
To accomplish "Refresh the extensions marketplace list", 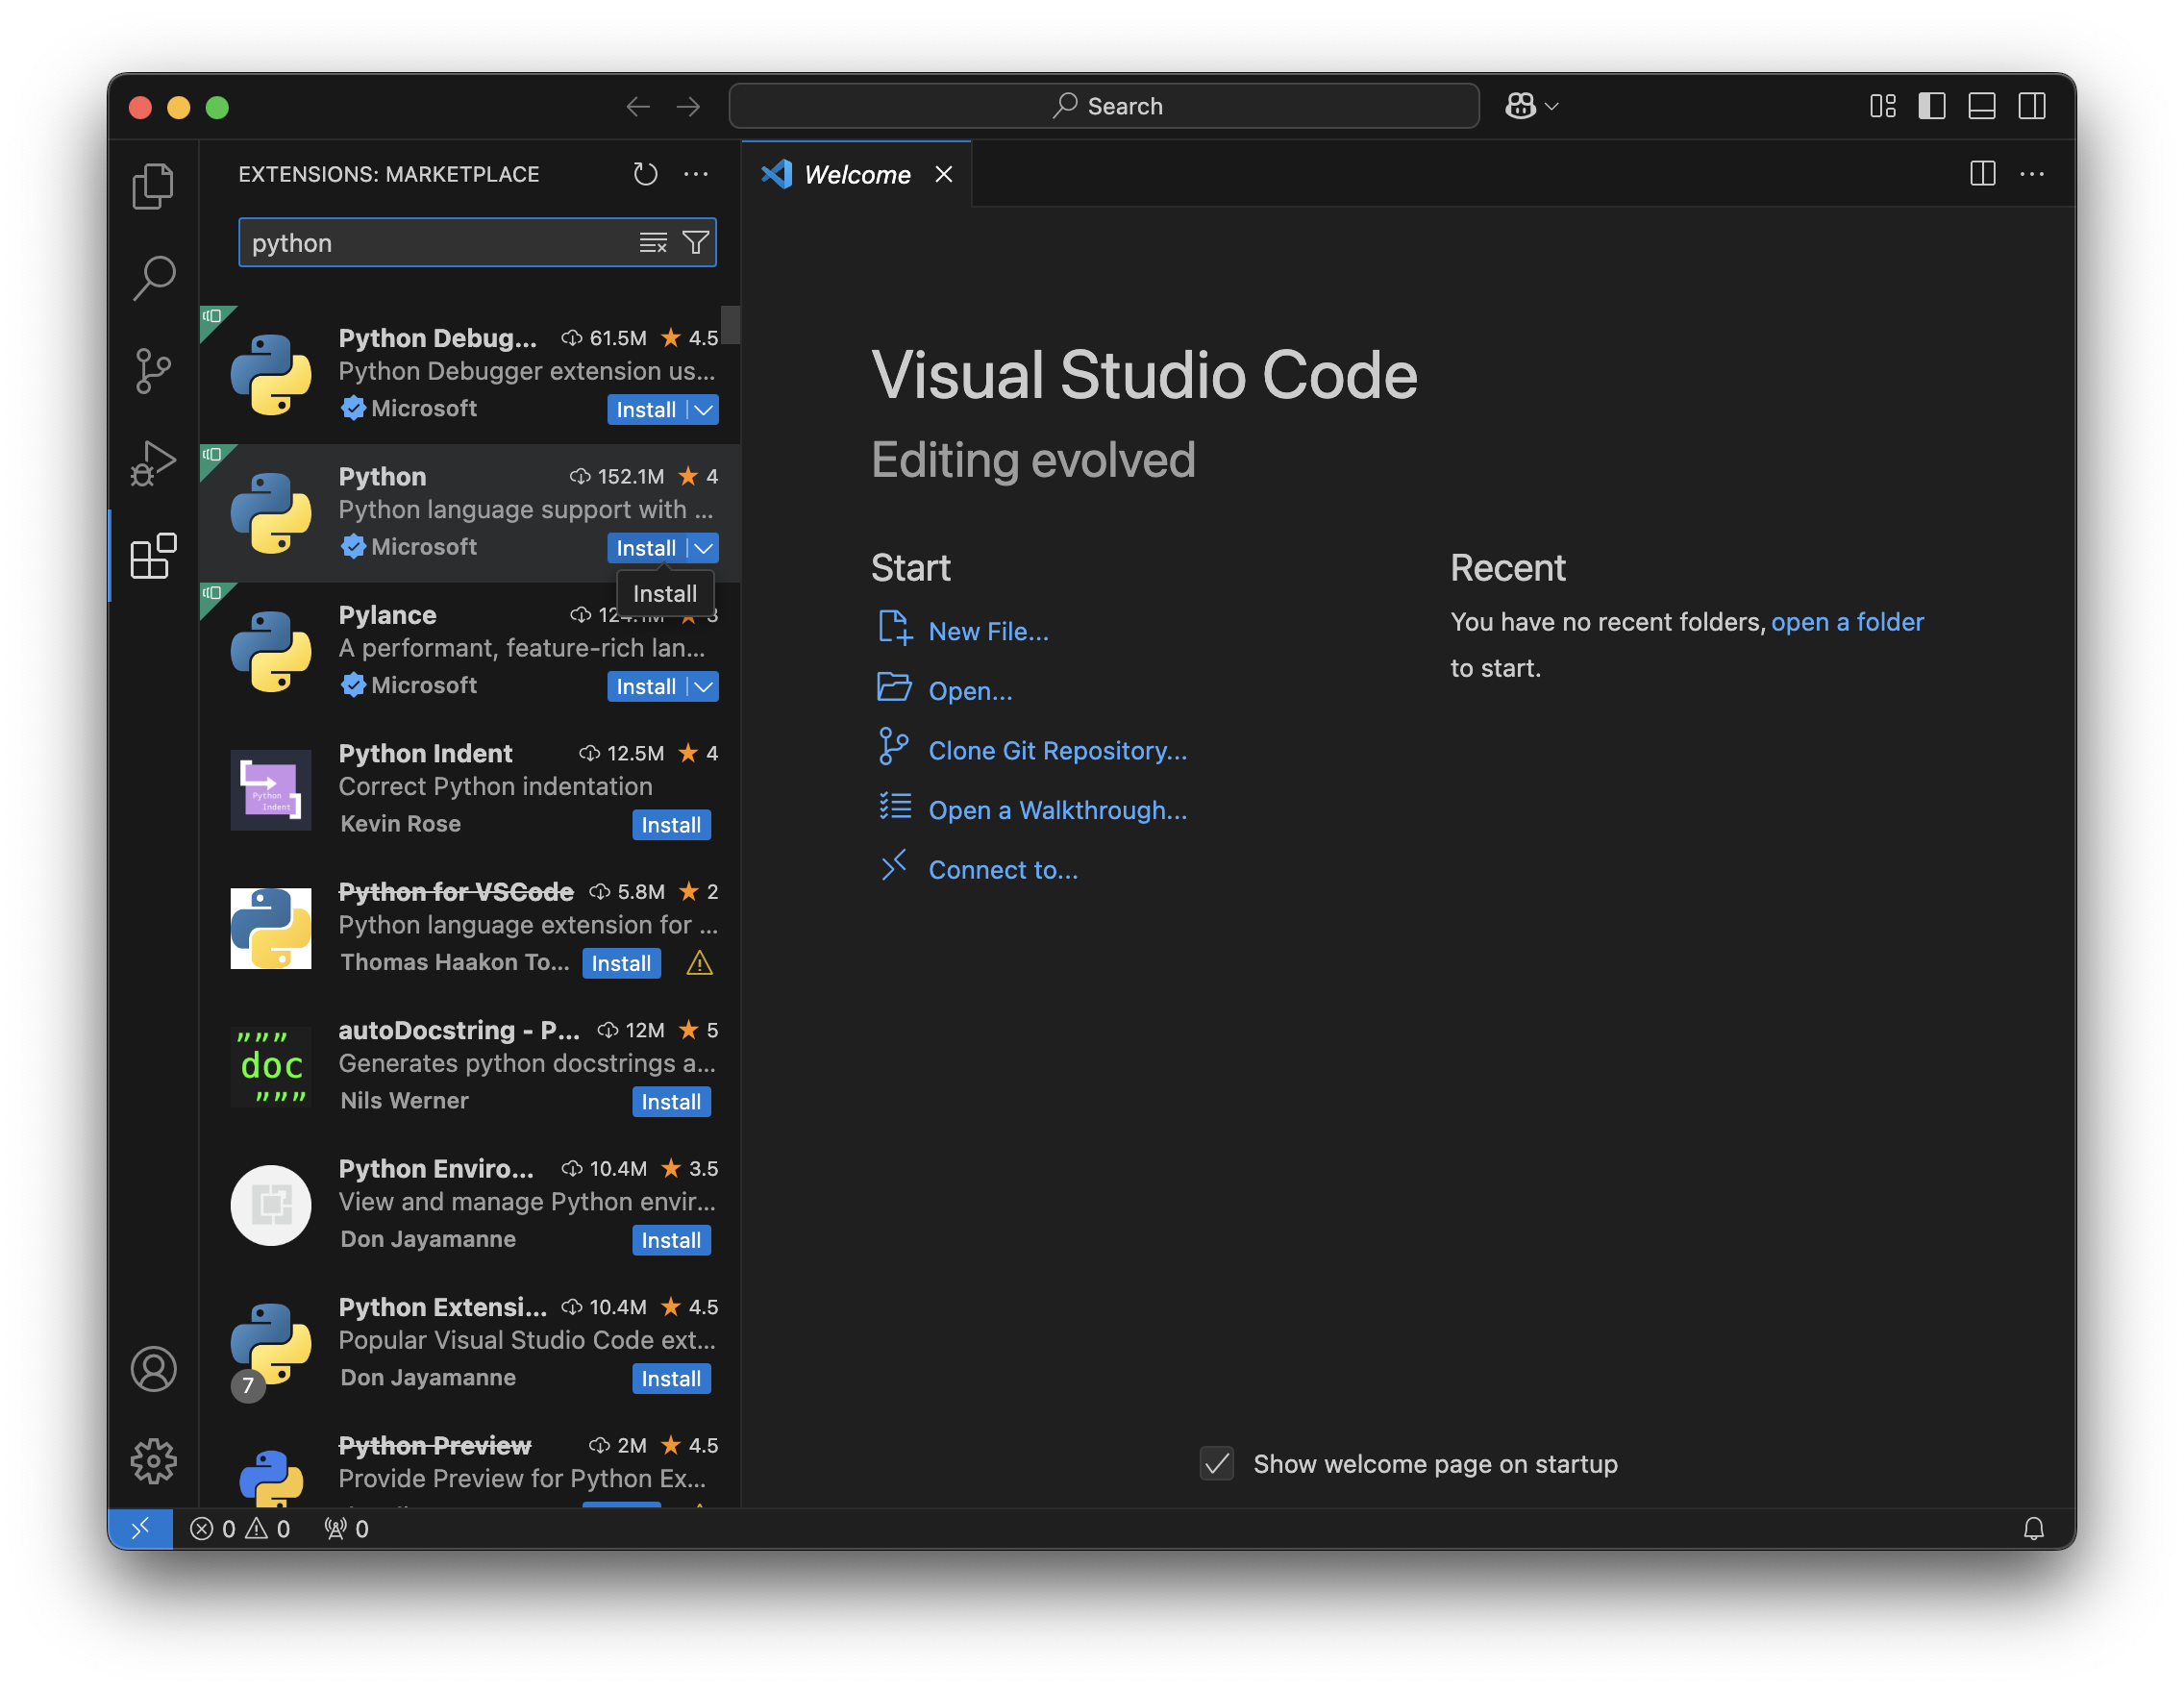I will click(645, 174).
